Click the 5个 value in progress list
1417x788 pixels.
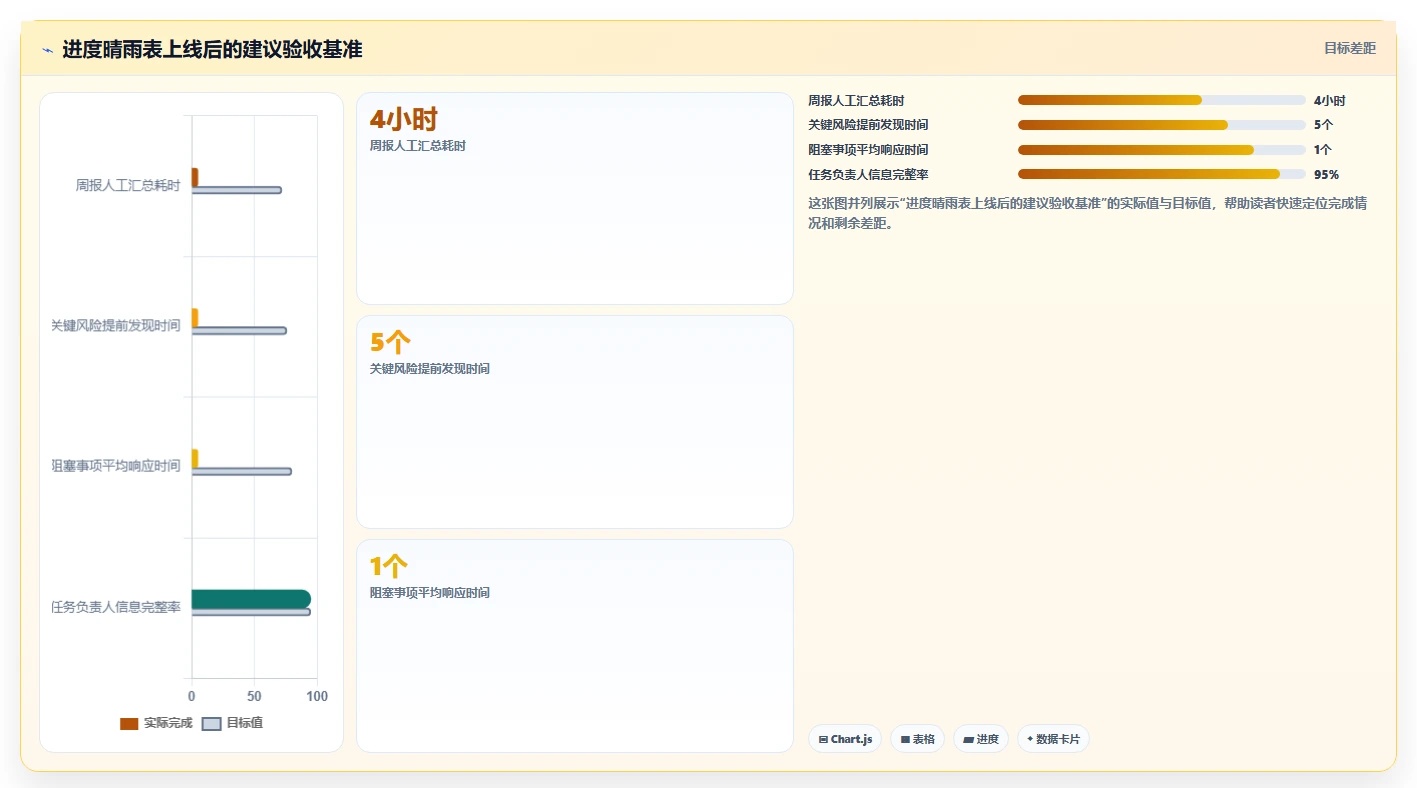click(x=1323, y=125)
